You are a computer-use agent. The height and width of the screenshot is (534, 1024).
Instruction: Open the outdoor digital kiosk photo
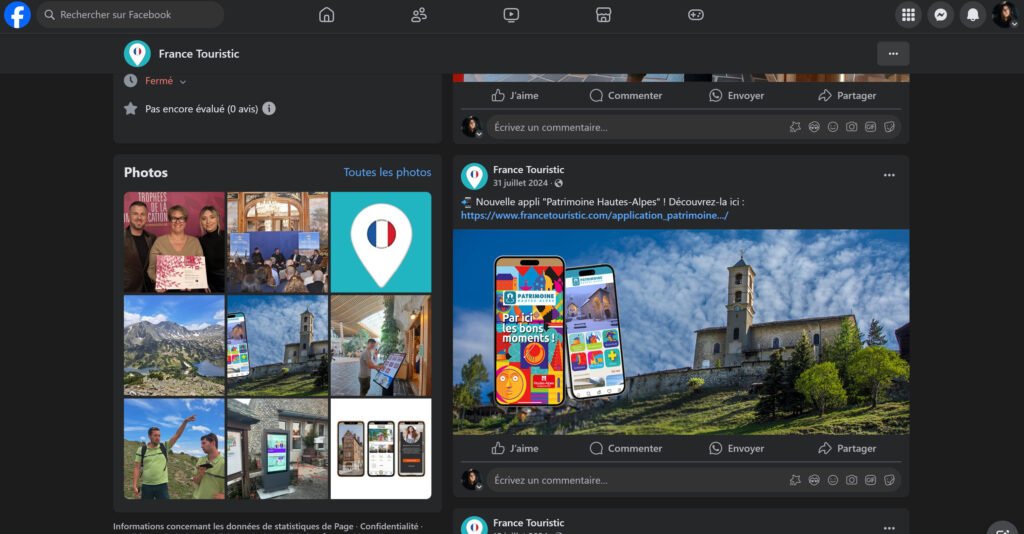click(x=278, y=448)
